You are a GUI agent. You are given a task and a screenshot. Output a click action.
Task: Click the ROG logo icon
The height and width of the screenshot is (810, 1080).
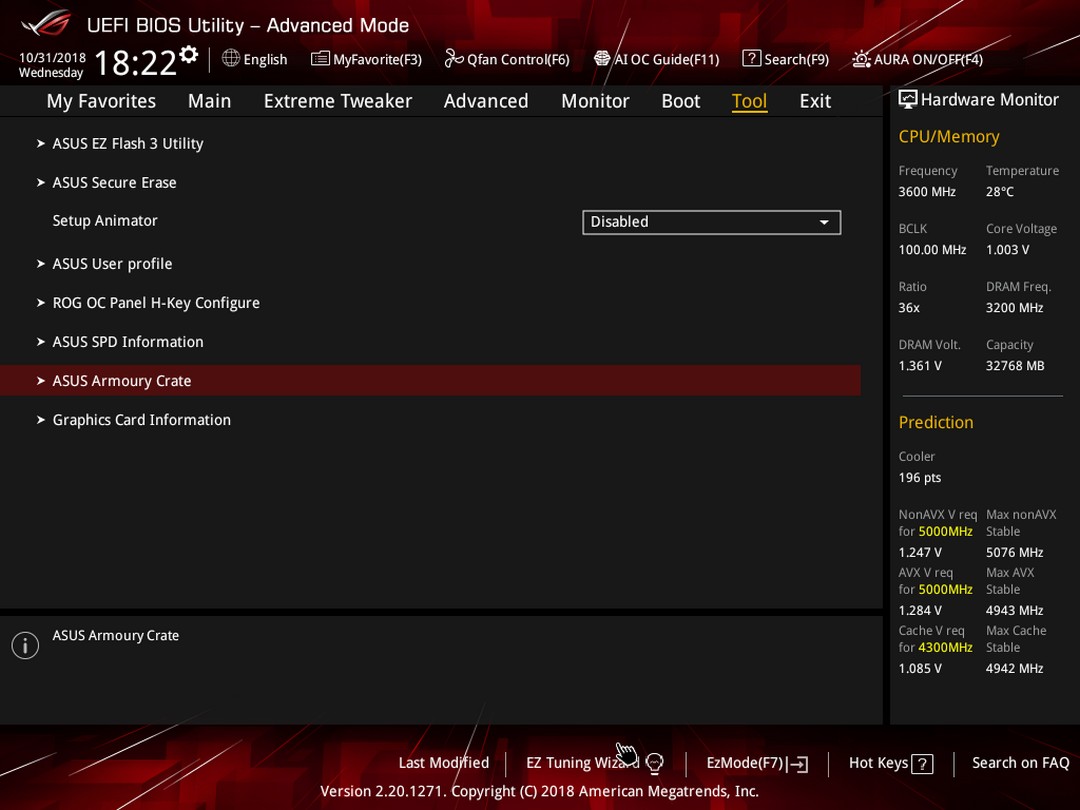tap(46, 23)
